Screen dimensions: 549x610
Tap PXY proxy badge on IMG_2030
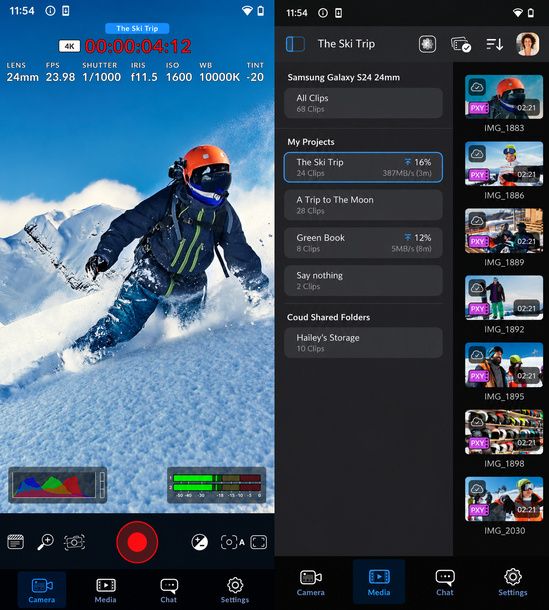click(478, 510)
